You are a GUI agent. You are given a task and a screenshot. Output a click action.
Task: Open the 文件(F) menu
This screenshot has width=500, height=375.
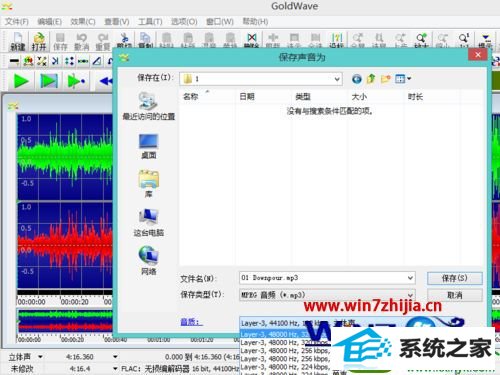pyautogui.click(x=16, y=22)
